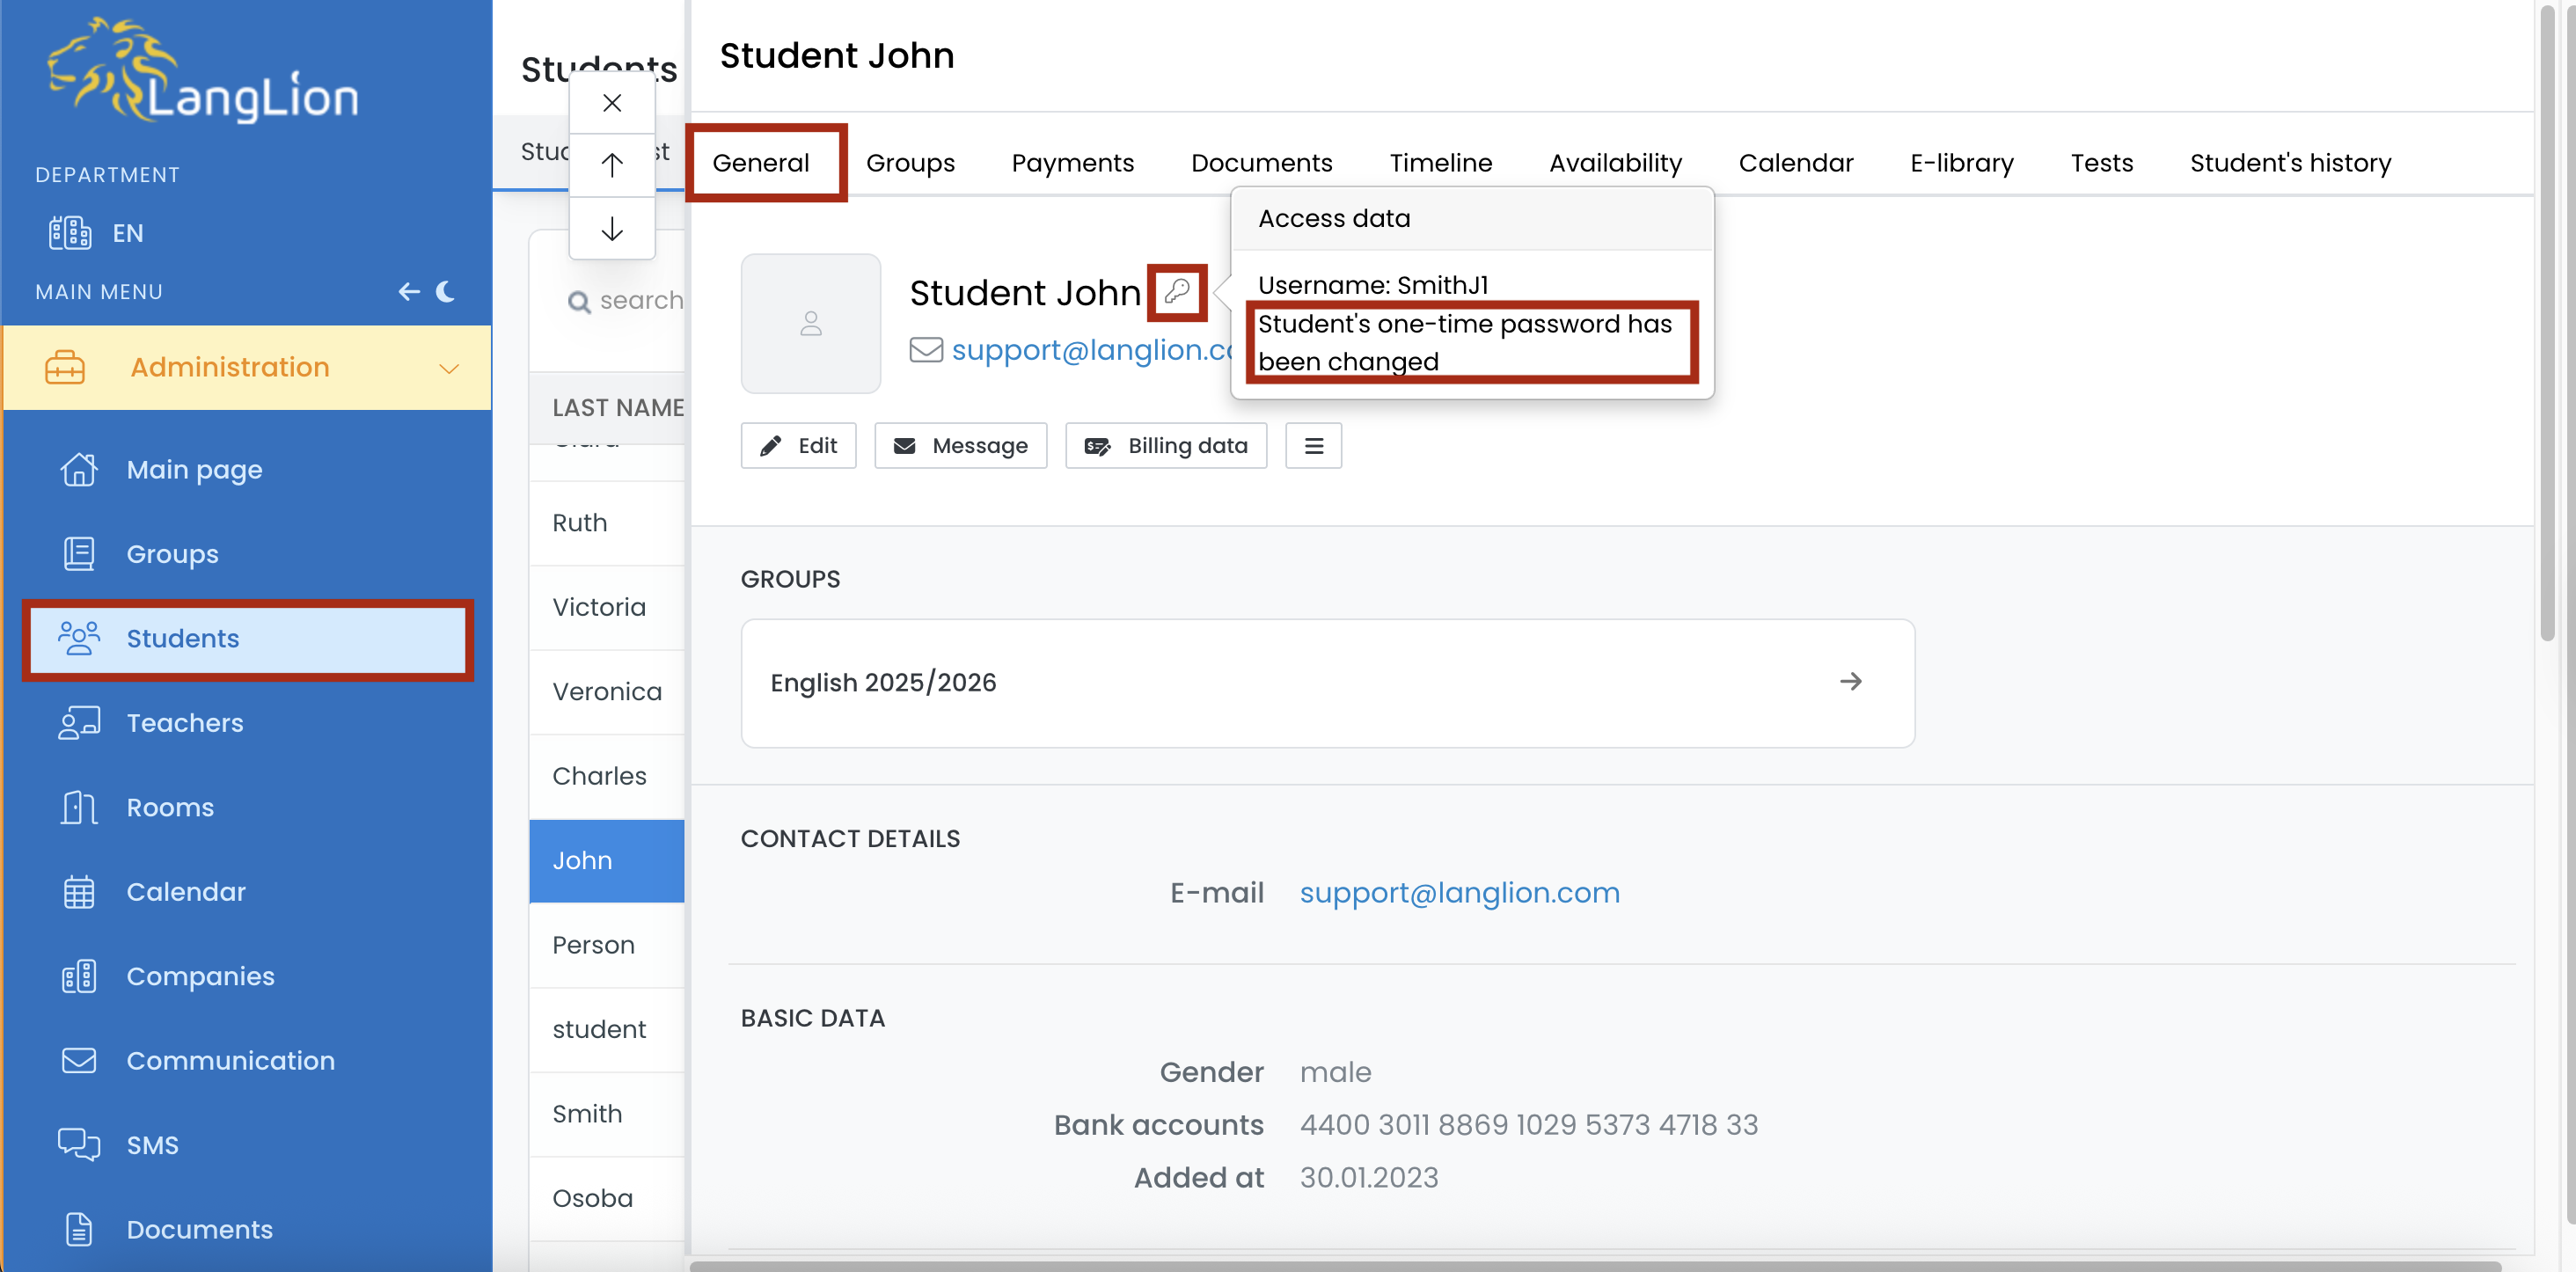This screenshot has height=1272, width=2576.
Task: Collapse main menu with left arrow
Action: tap(408, 291)
